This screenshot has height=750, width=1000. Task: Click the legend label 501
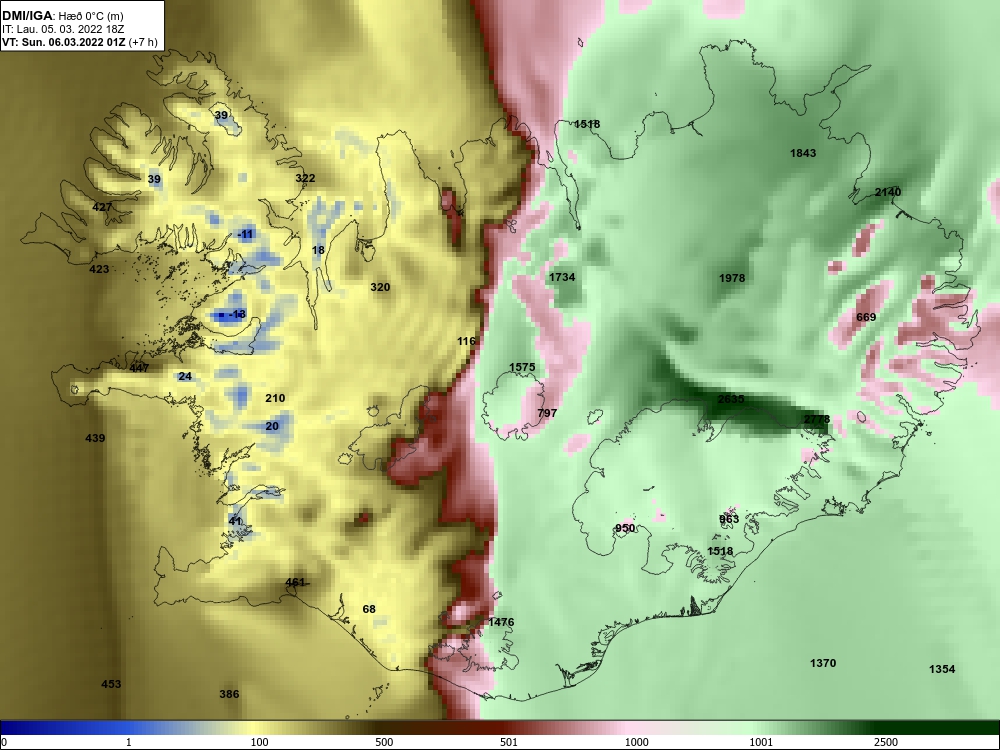[508, 742]
